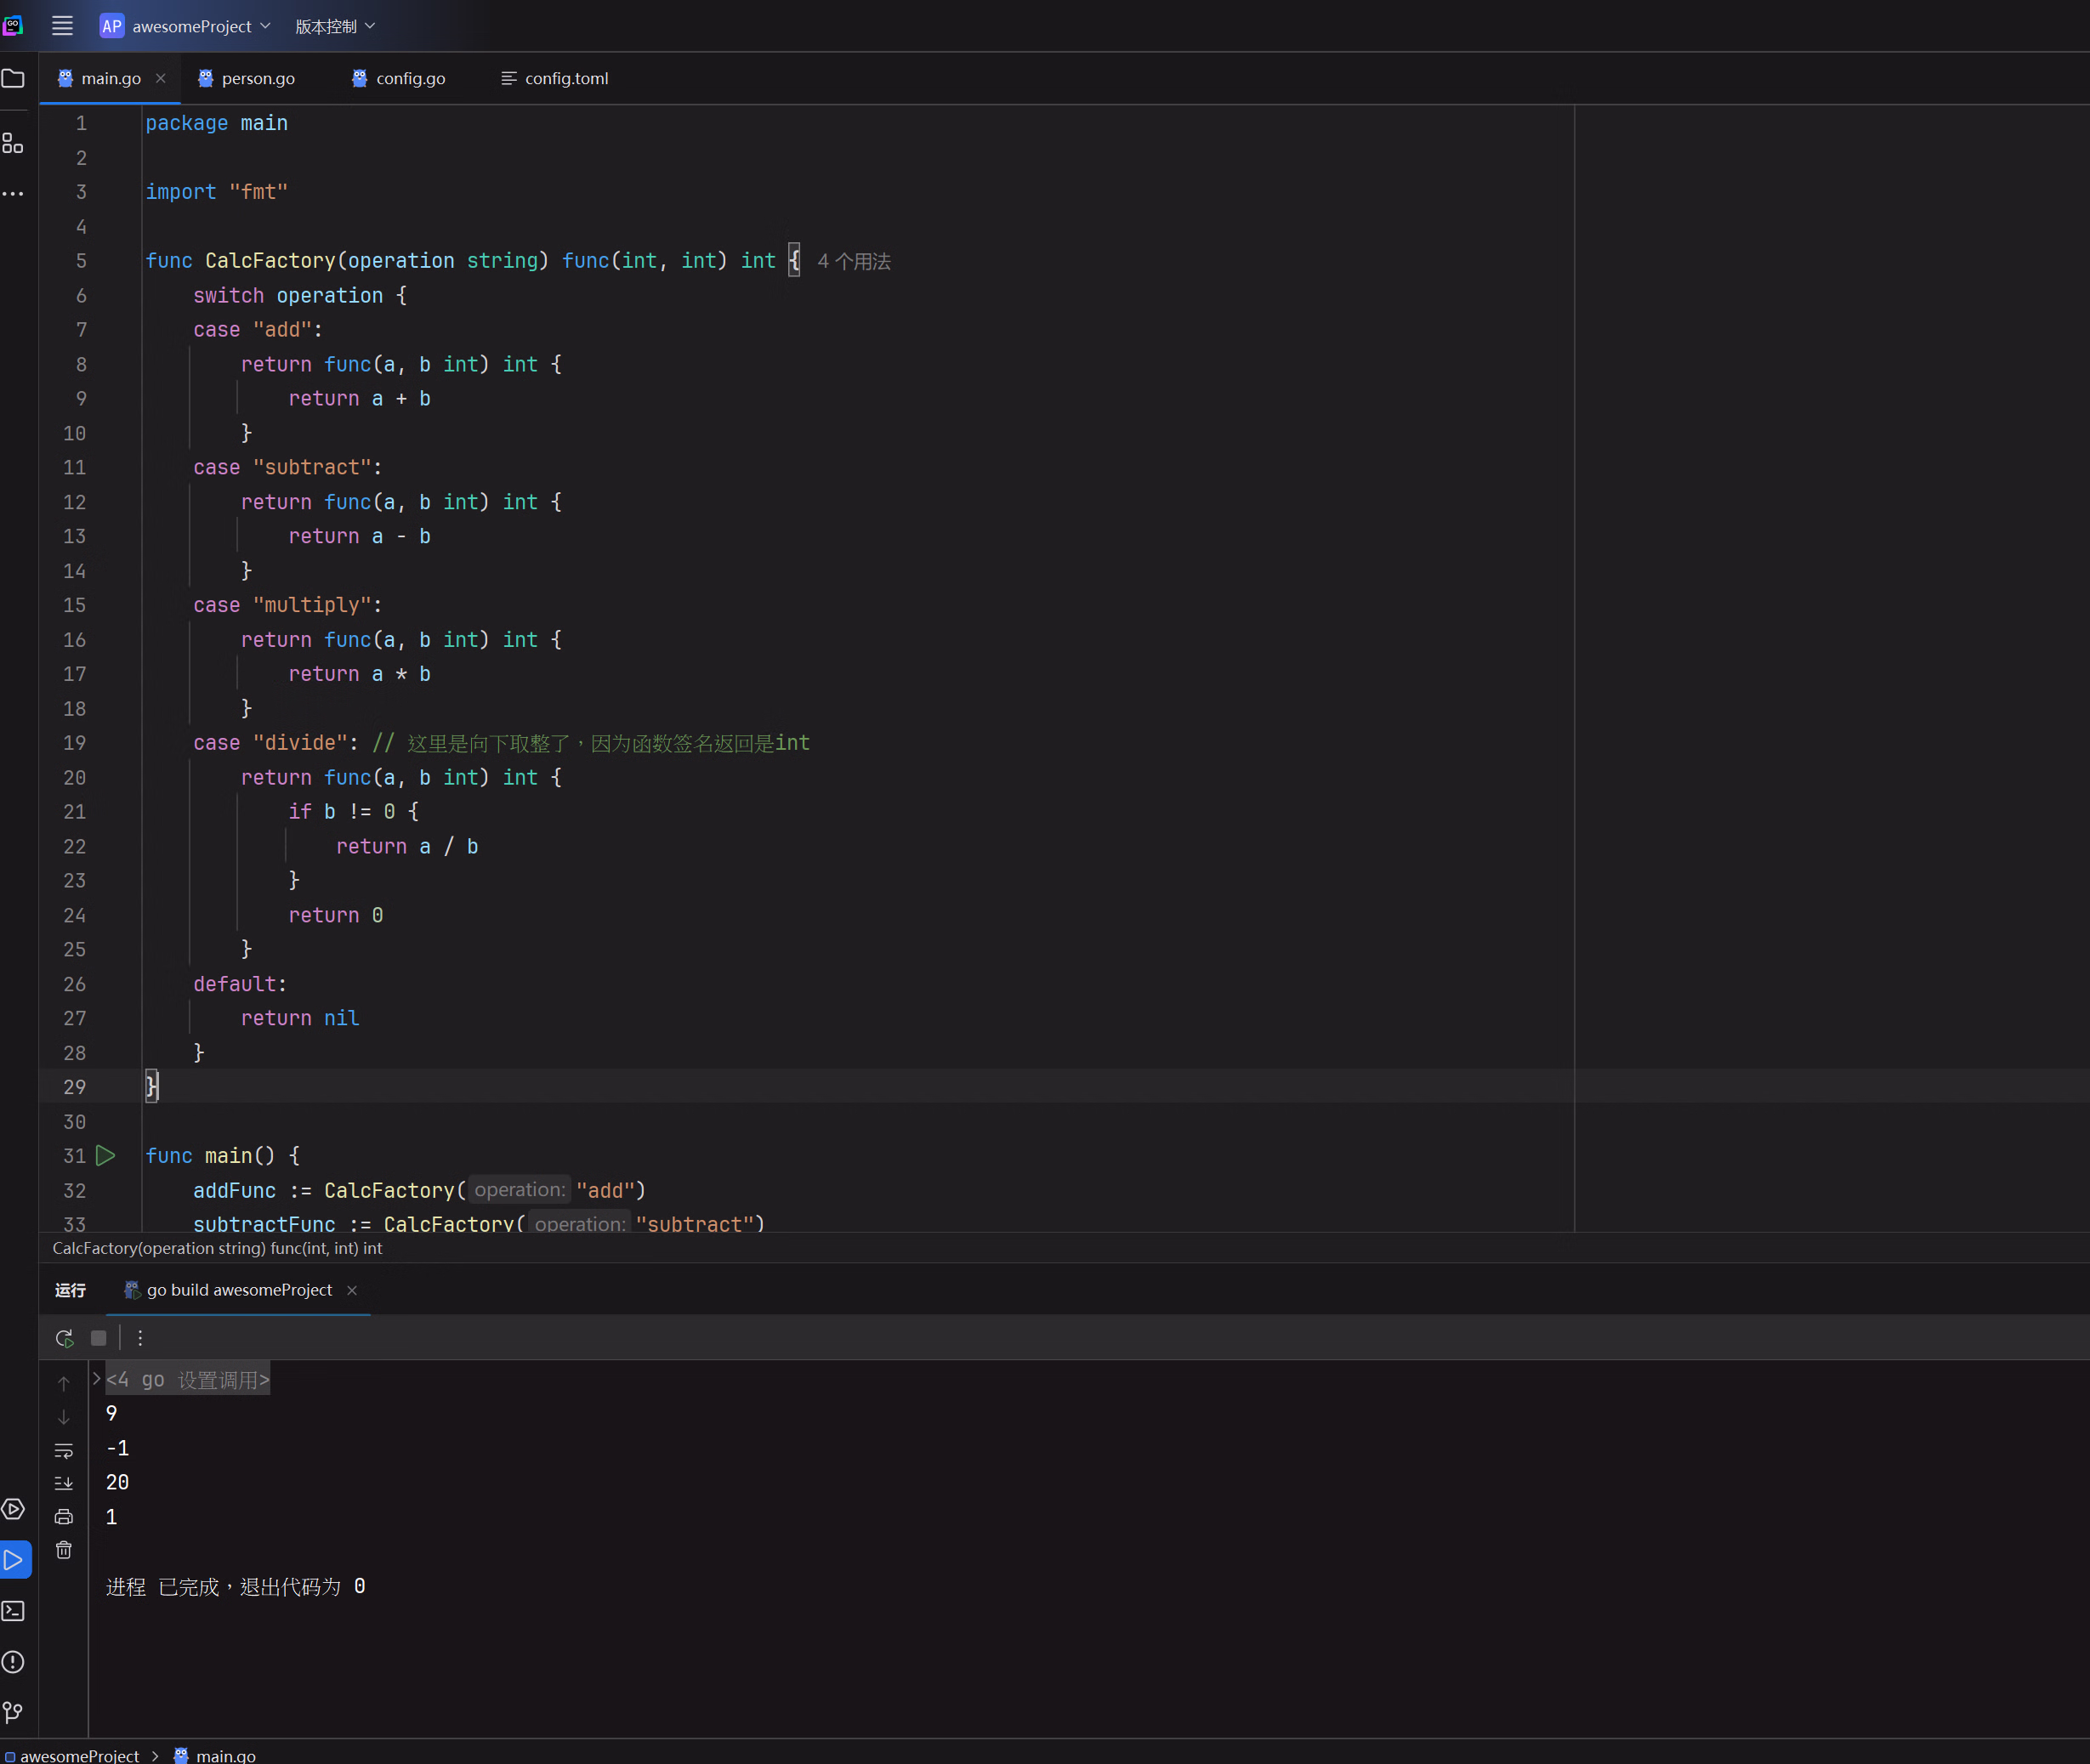The width and height of the screenshot is (2090, 1764).
Task: Open the Project folder tool window
Action: pos(13,78)
